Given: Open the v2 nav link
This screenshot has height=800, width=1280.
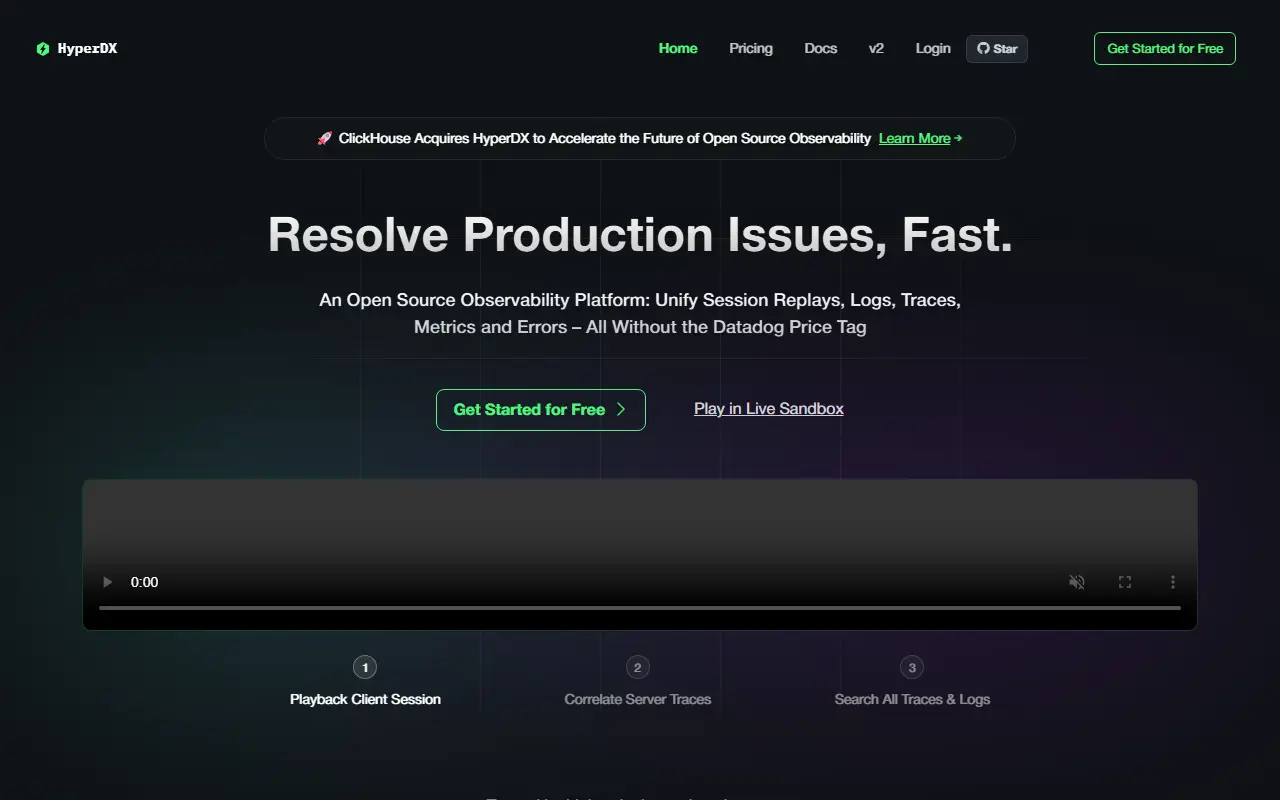Looking at the screenshot, I should tap(876, 48).
